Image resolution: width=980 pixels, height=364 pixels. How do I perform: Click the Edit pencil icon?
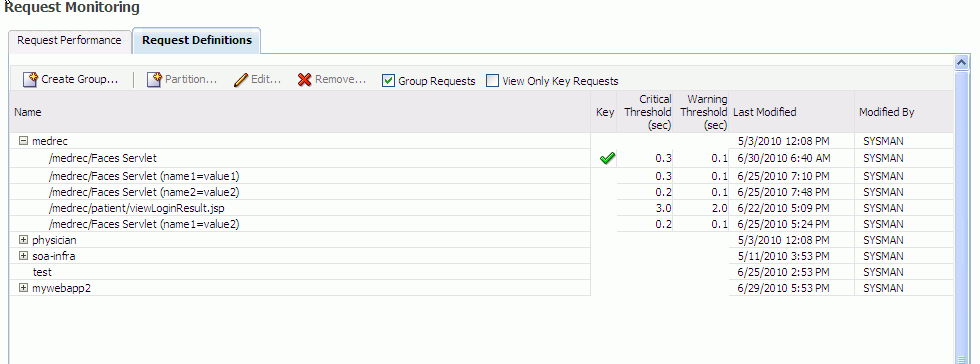[x=241, y=80]
